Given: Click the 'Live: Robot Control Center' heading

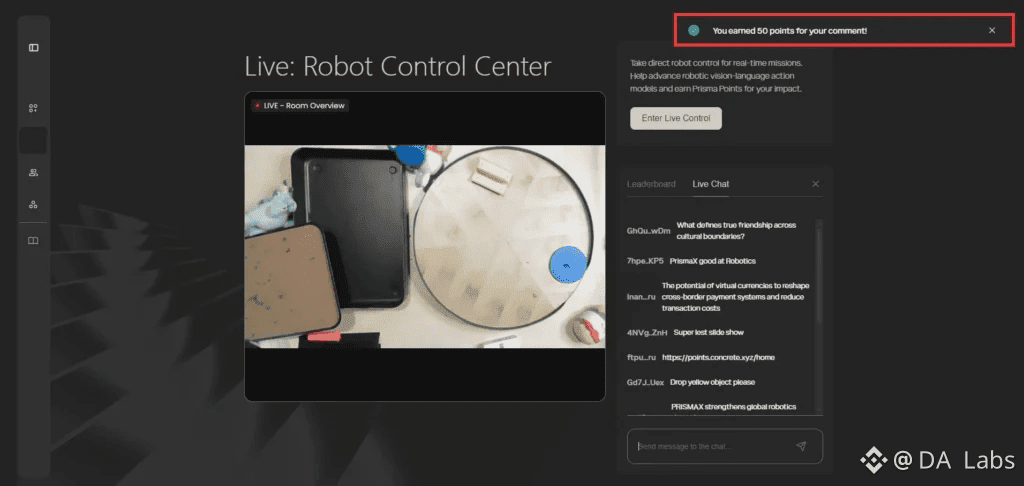Looking at the screenshot, I should [398, 67].
